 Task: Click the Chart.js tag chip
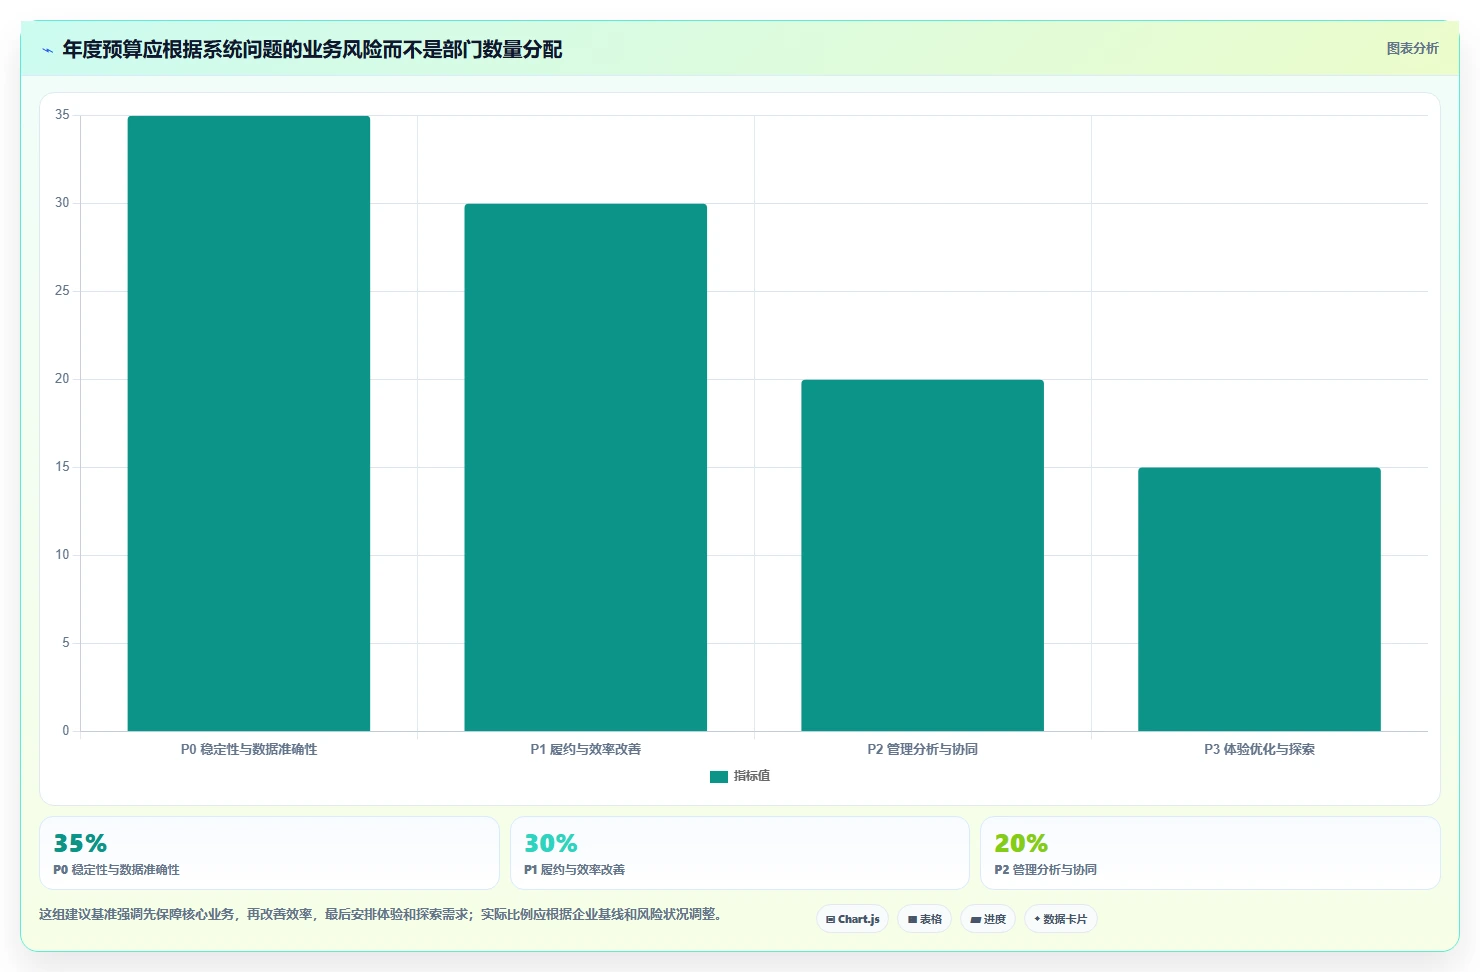point(852,919)
